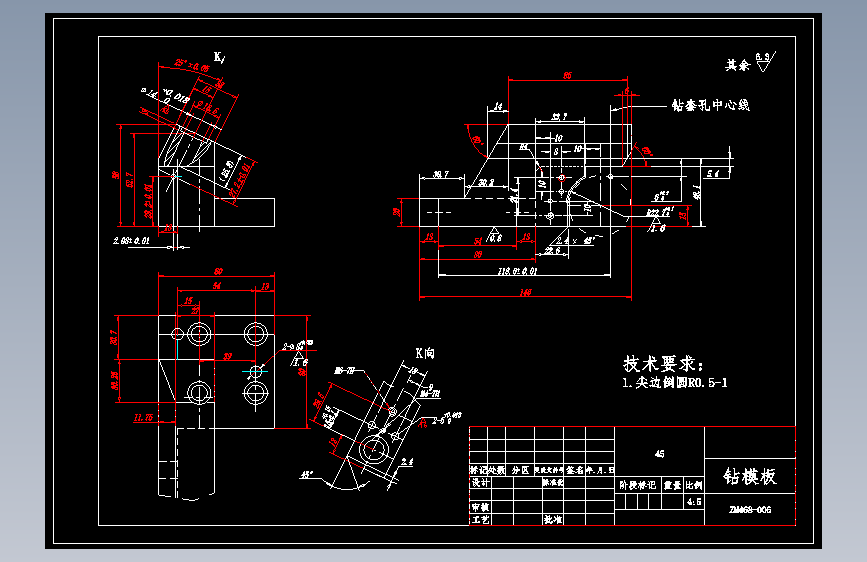The image size is (867, 562).
Task: Click the red '148' overall length dimension
Action: pos(525,292)
